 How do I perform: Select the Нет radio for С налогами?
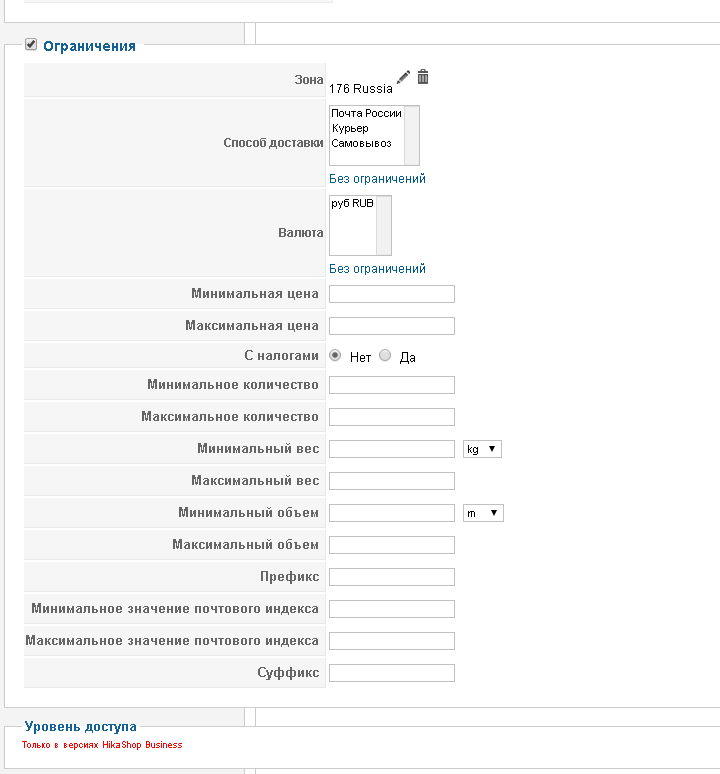335,356
